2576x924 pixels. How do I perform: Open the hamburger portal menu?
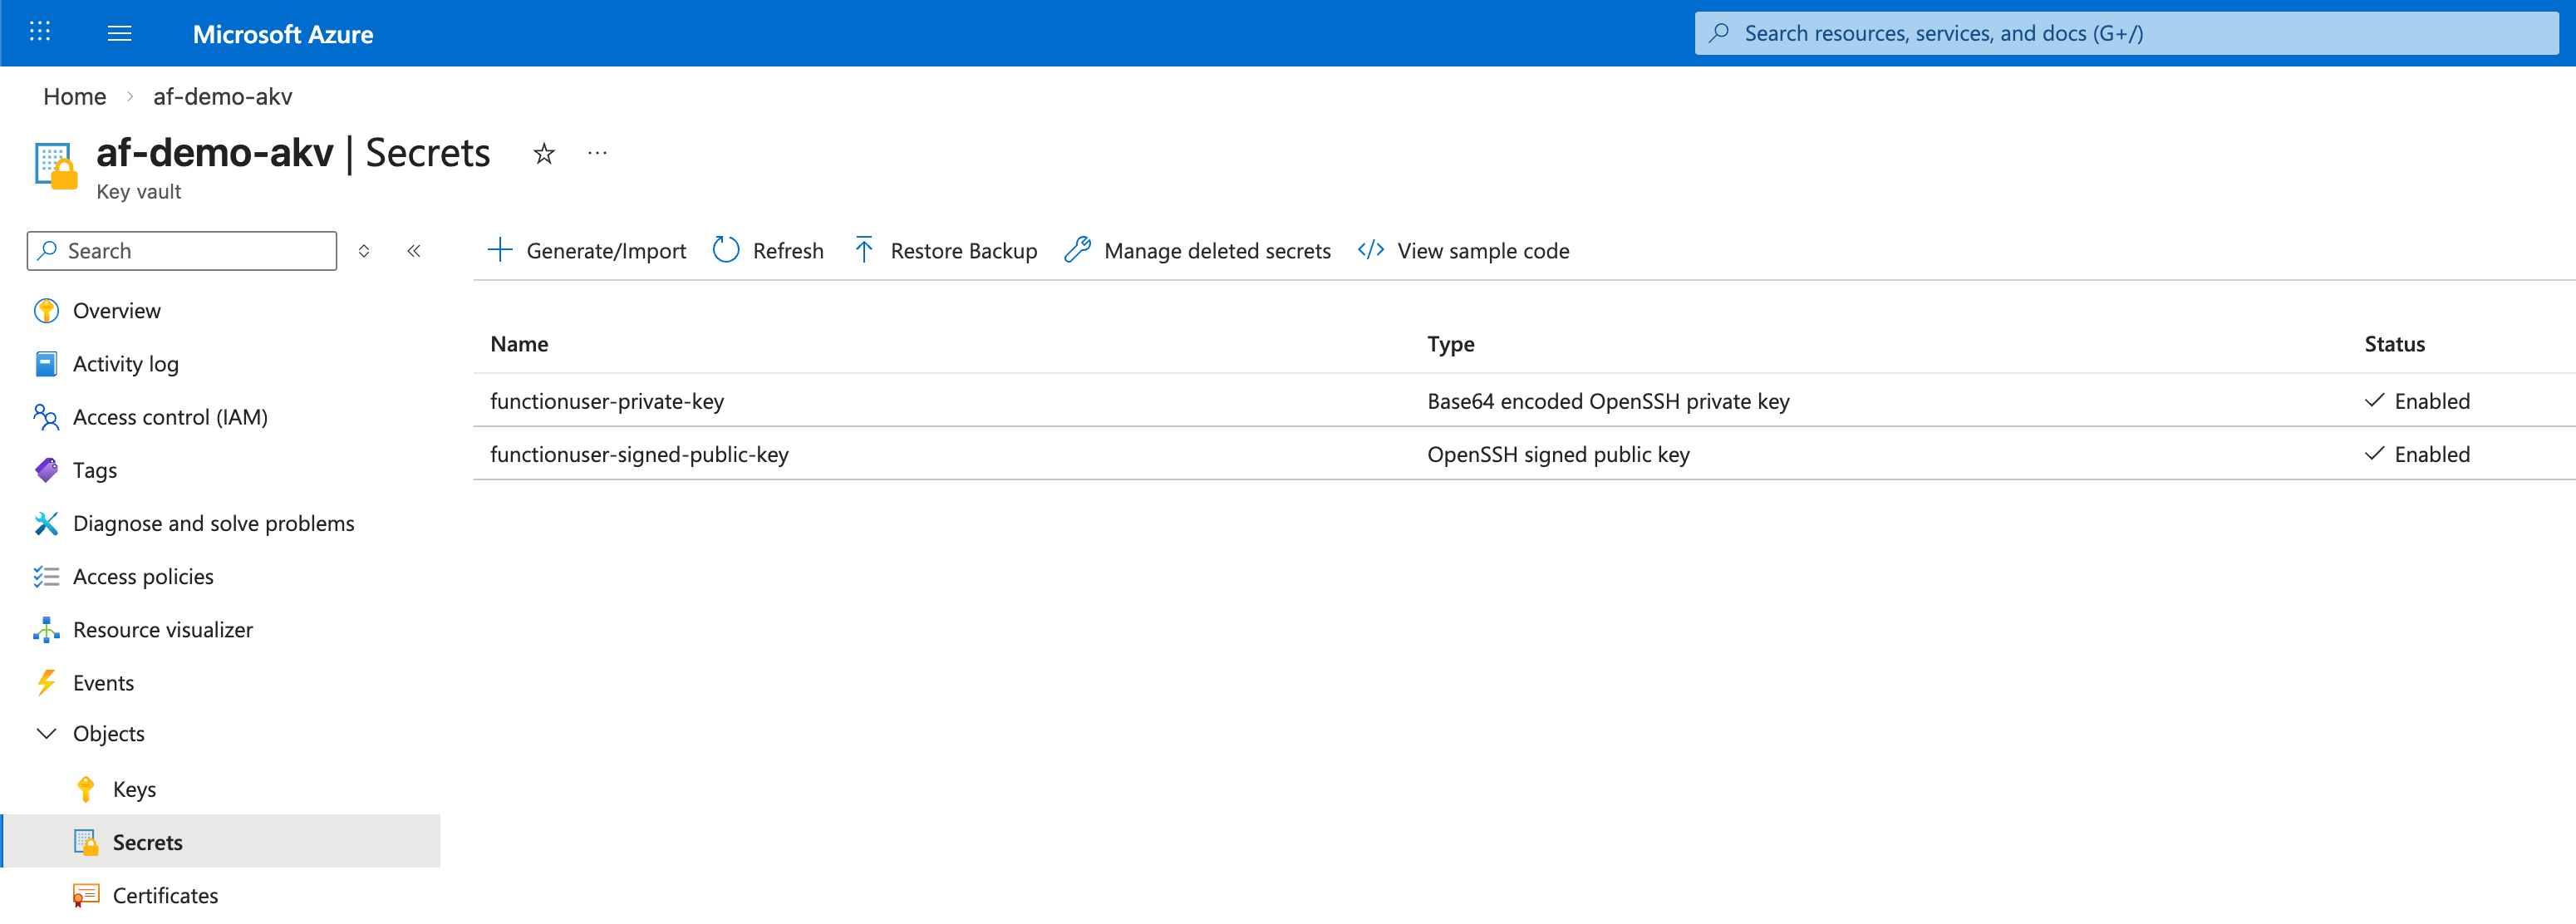click(x=119, y=33)
